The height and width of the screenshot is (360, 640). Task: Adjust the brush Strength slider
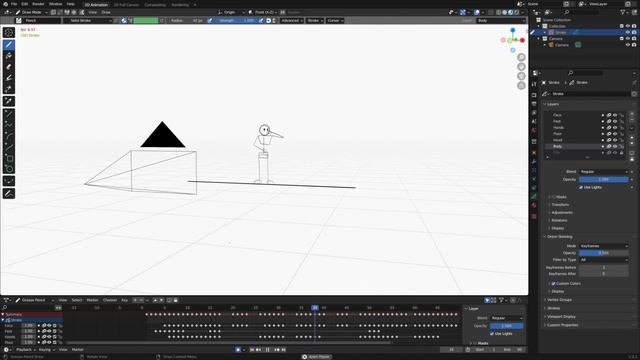point(235,20)
